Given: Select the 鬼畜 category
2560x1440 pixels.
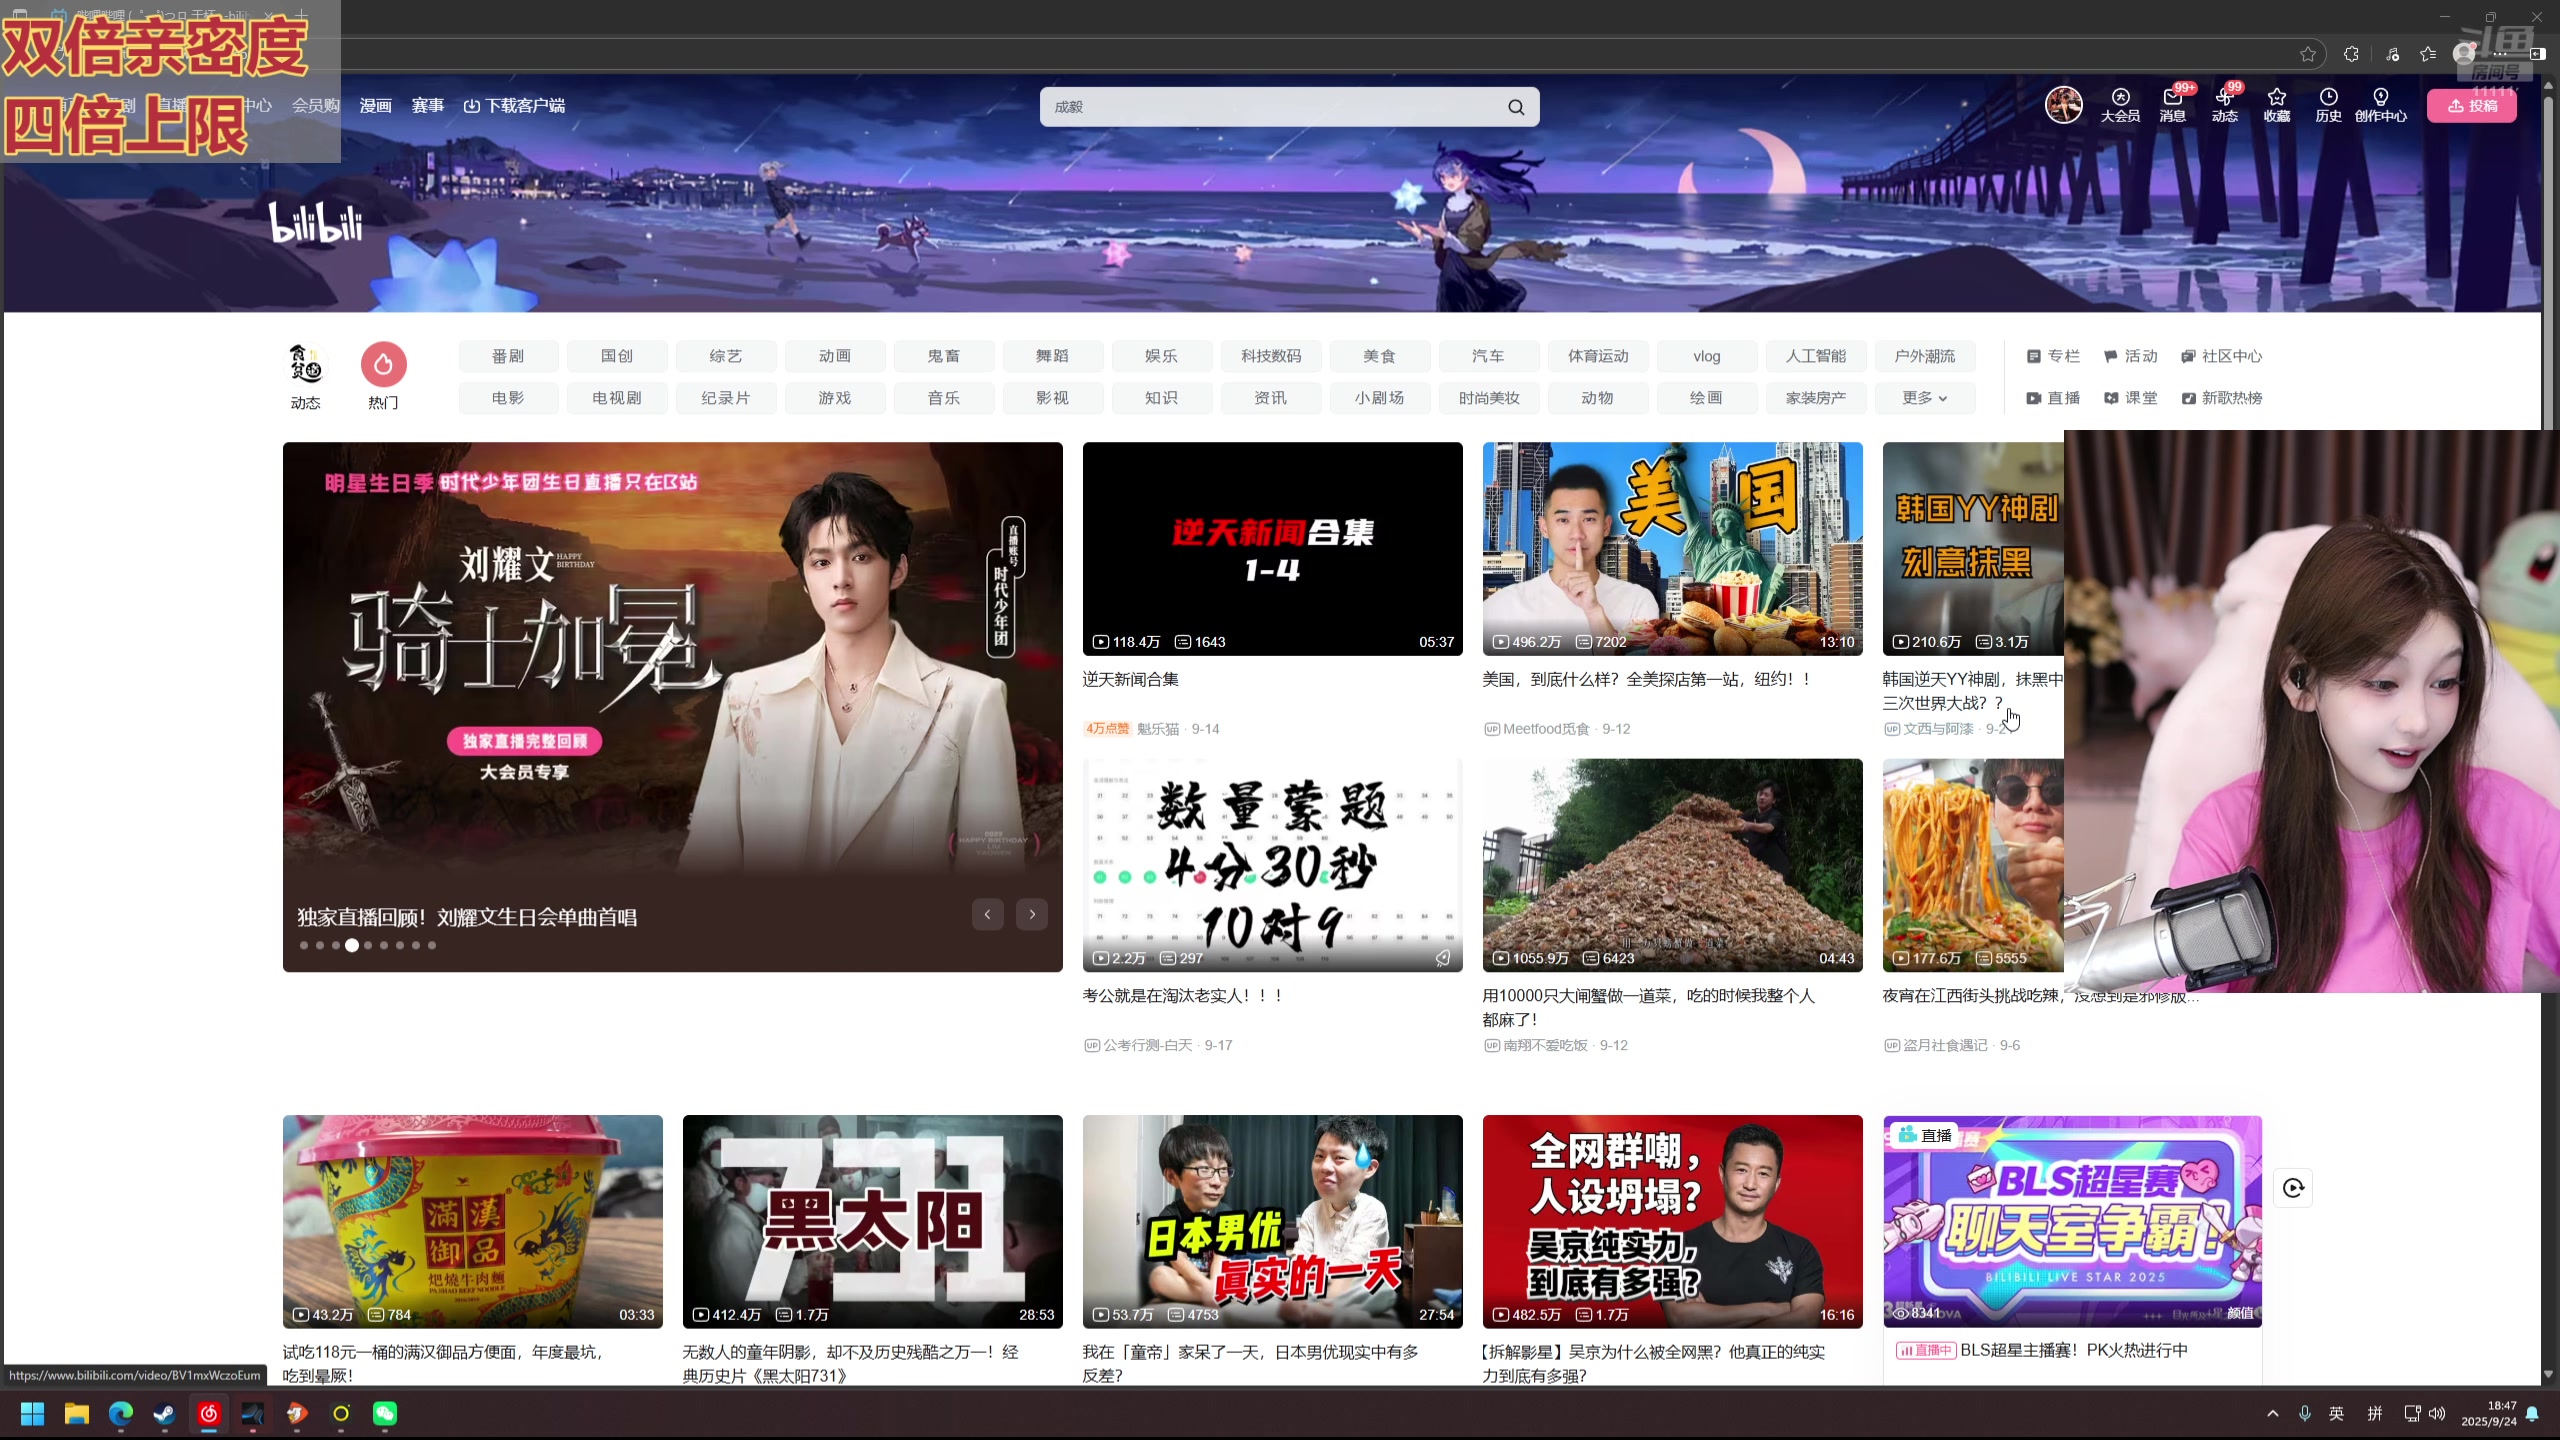Looking at the screenshot, I should [943, 356].
